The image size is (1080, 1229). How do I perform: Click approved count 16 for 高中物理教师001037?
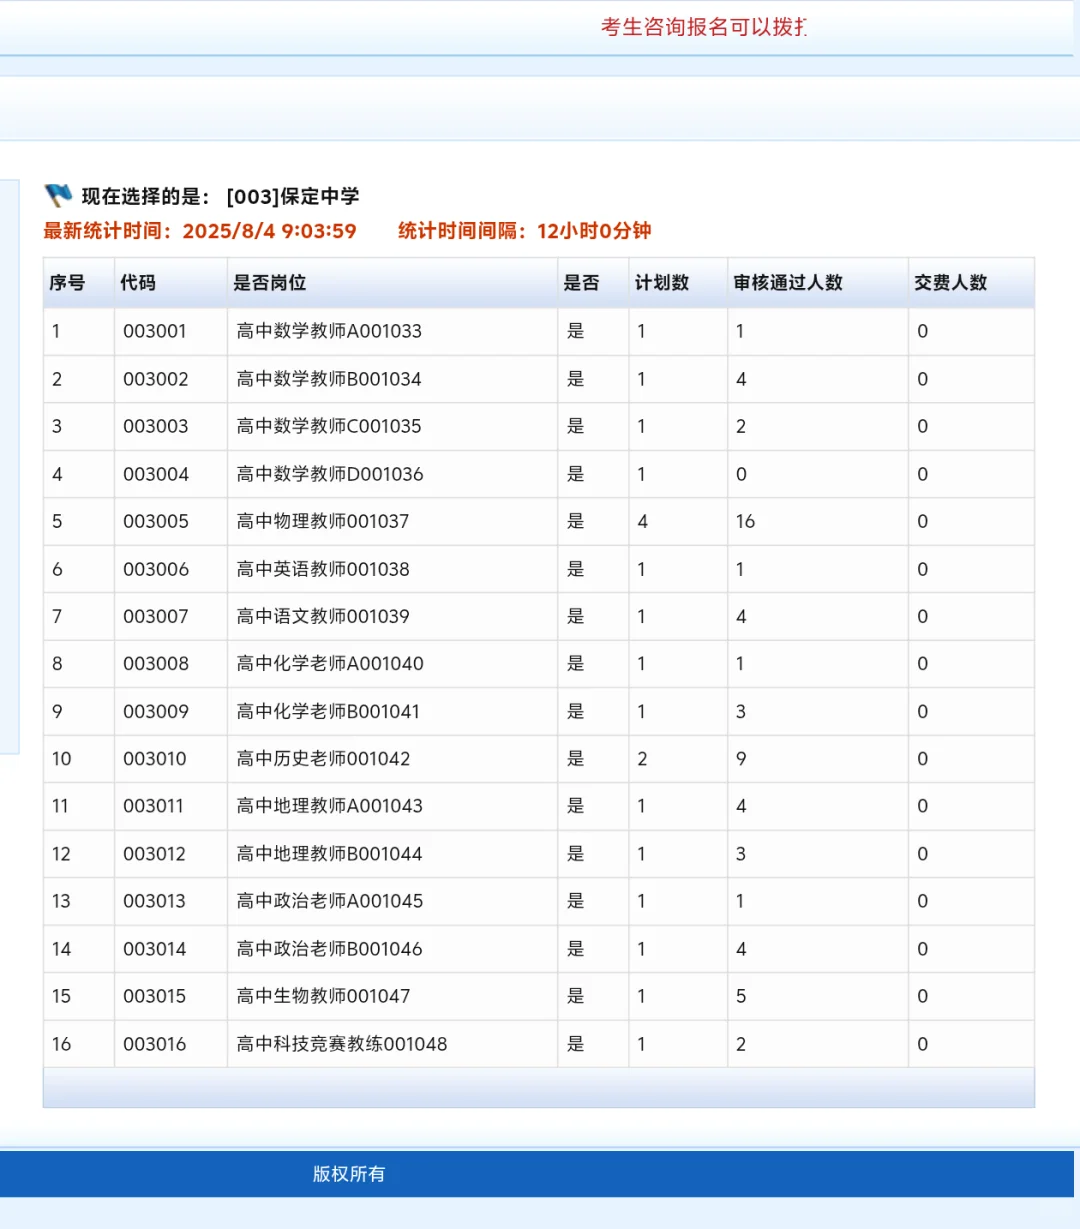(x=746, y=521)
